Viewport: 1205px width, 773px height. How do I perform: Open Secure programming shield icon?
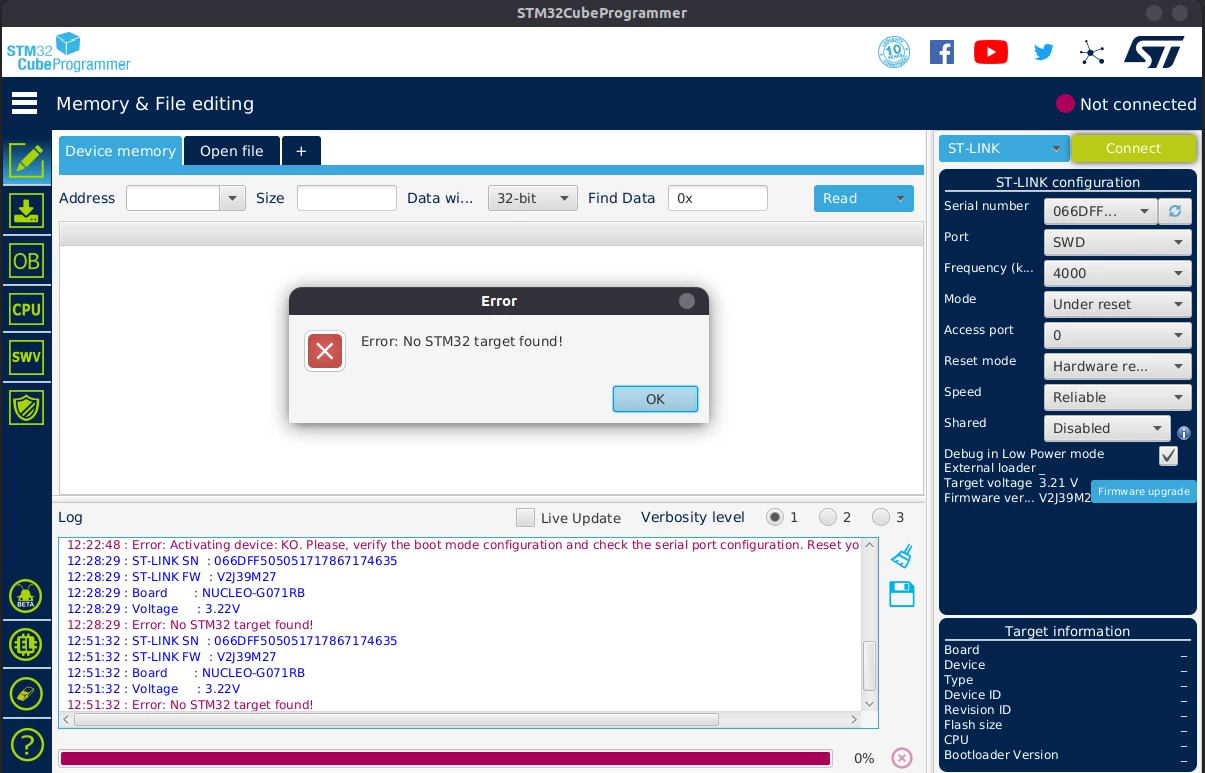tap(26, 407)
